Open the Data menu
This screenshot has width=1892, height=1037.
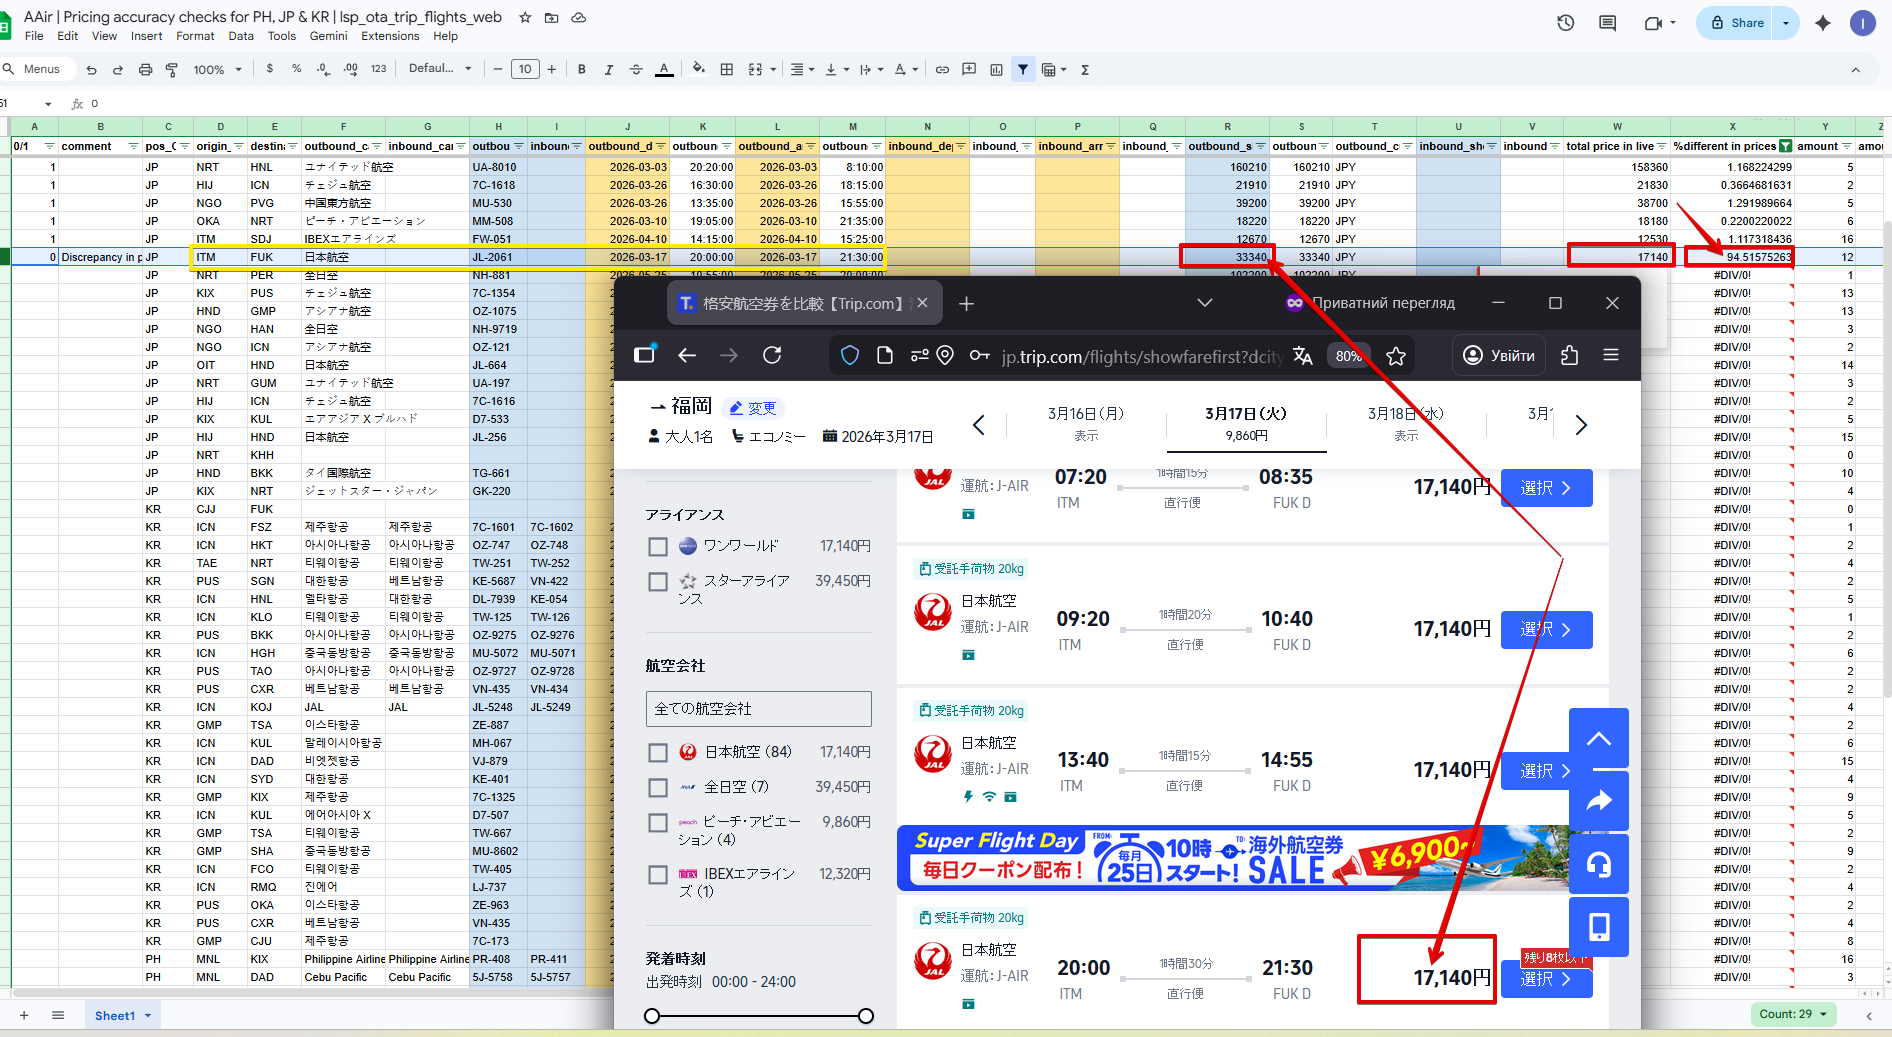pos(241,36)
